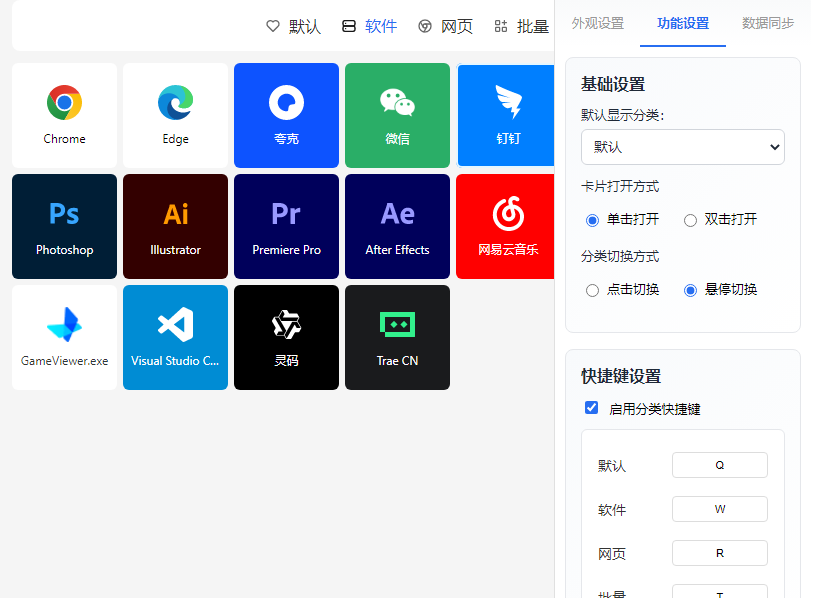Select the 网页 category in top bar

coord(446,27)
